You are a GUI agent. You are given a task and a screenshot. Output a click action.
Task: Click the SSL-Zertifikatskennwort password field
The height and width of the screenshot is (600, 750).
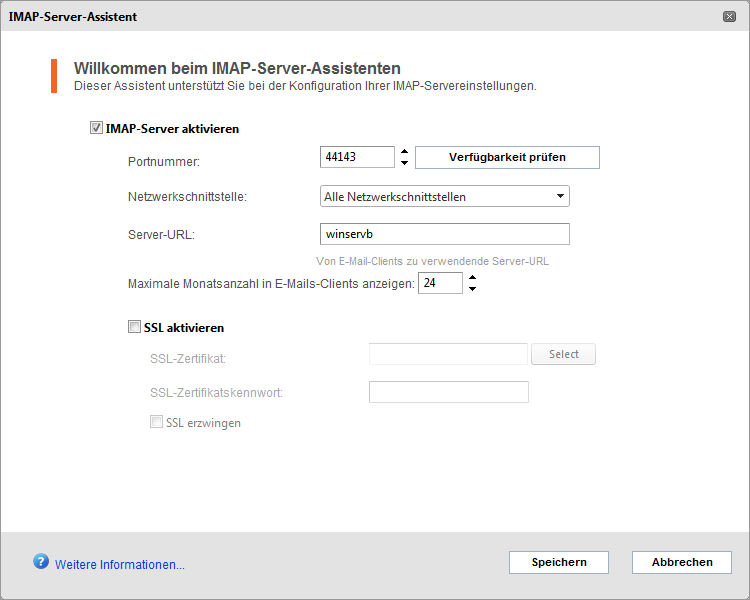[x=448, y=392]
